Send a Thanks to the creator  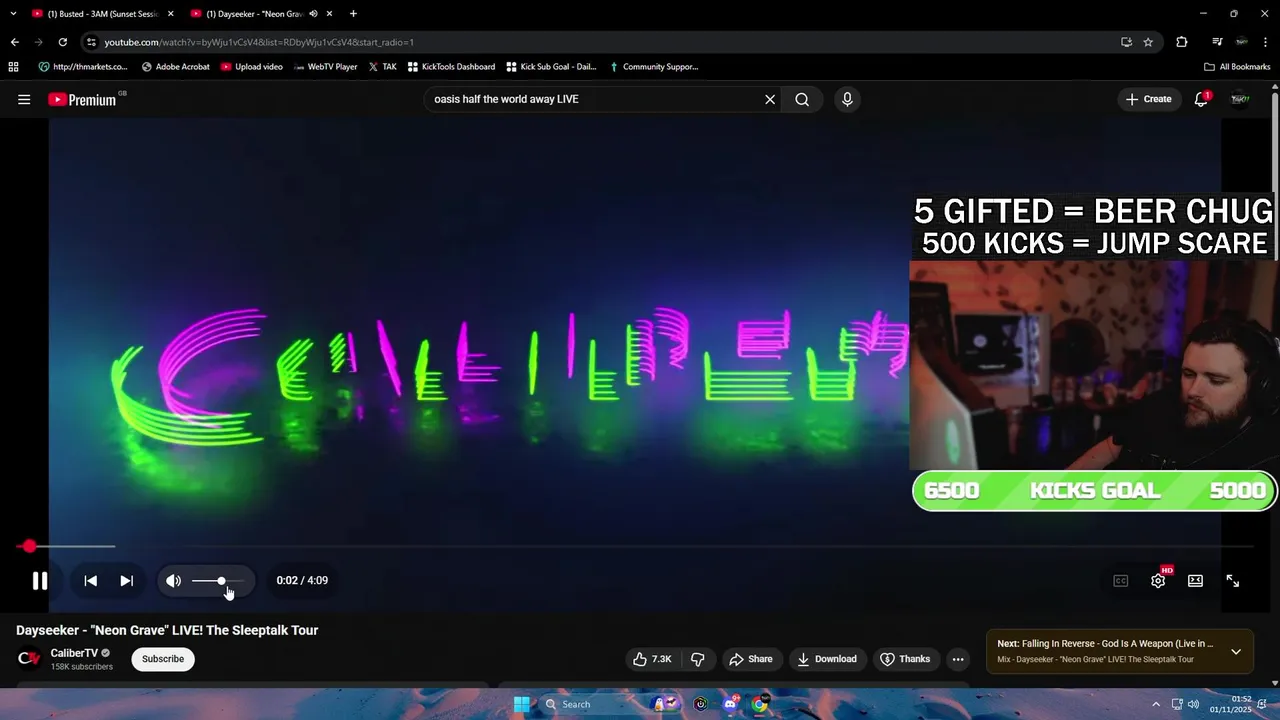coord(905,659)
